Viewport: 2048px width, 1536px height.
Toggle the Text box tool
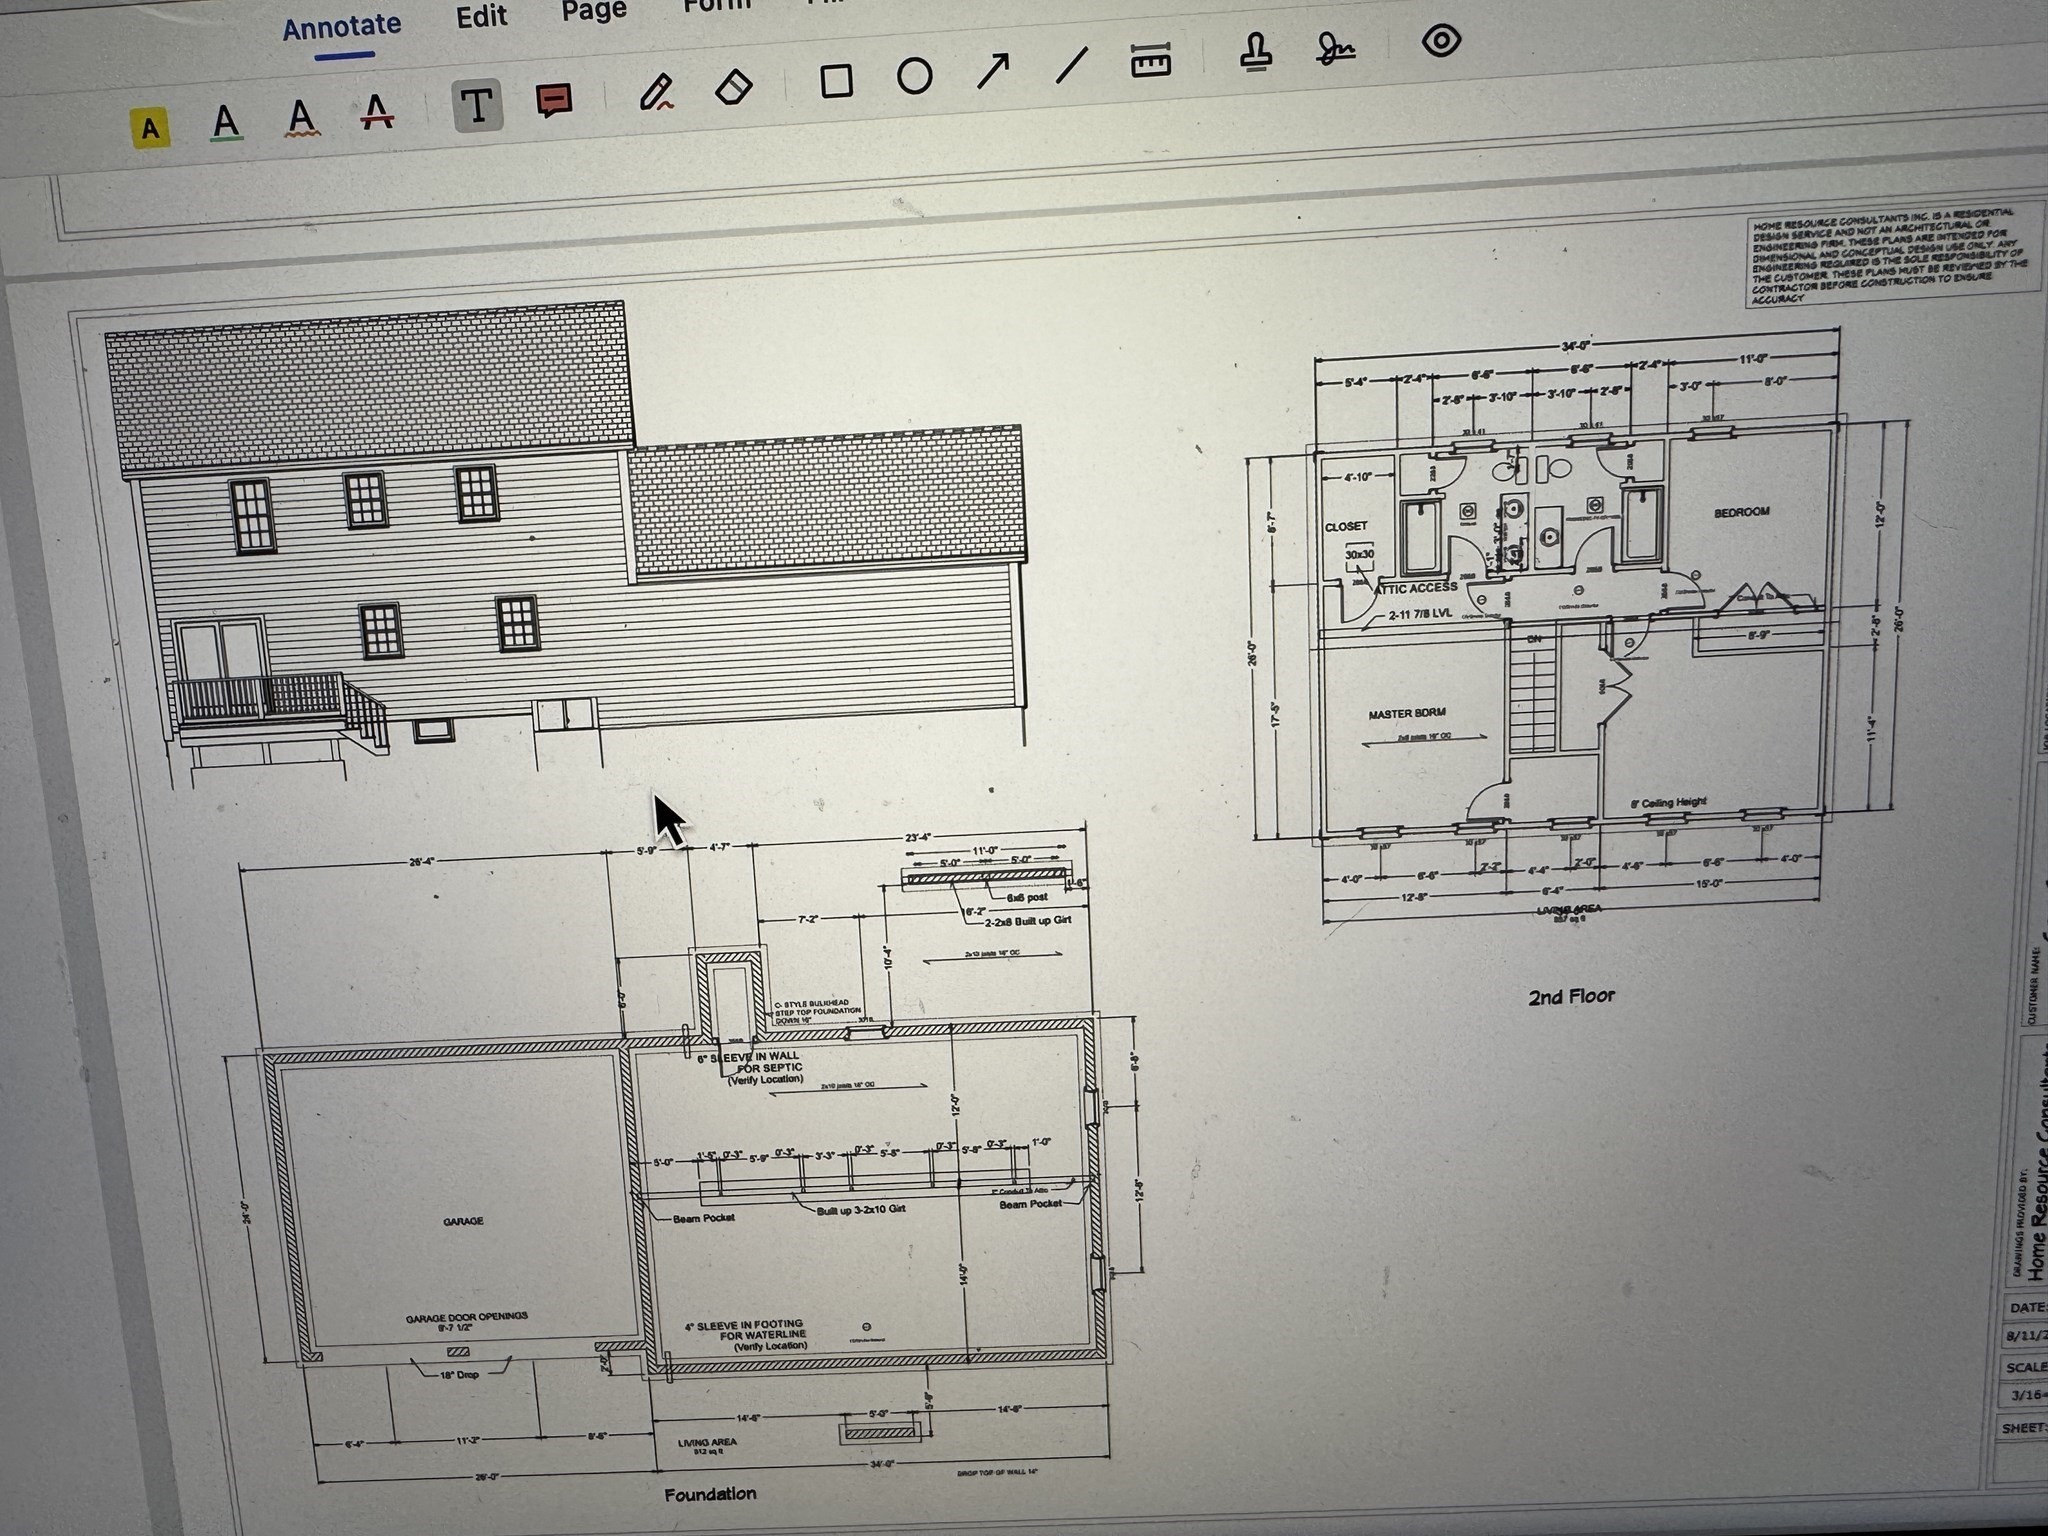point(477,105)
